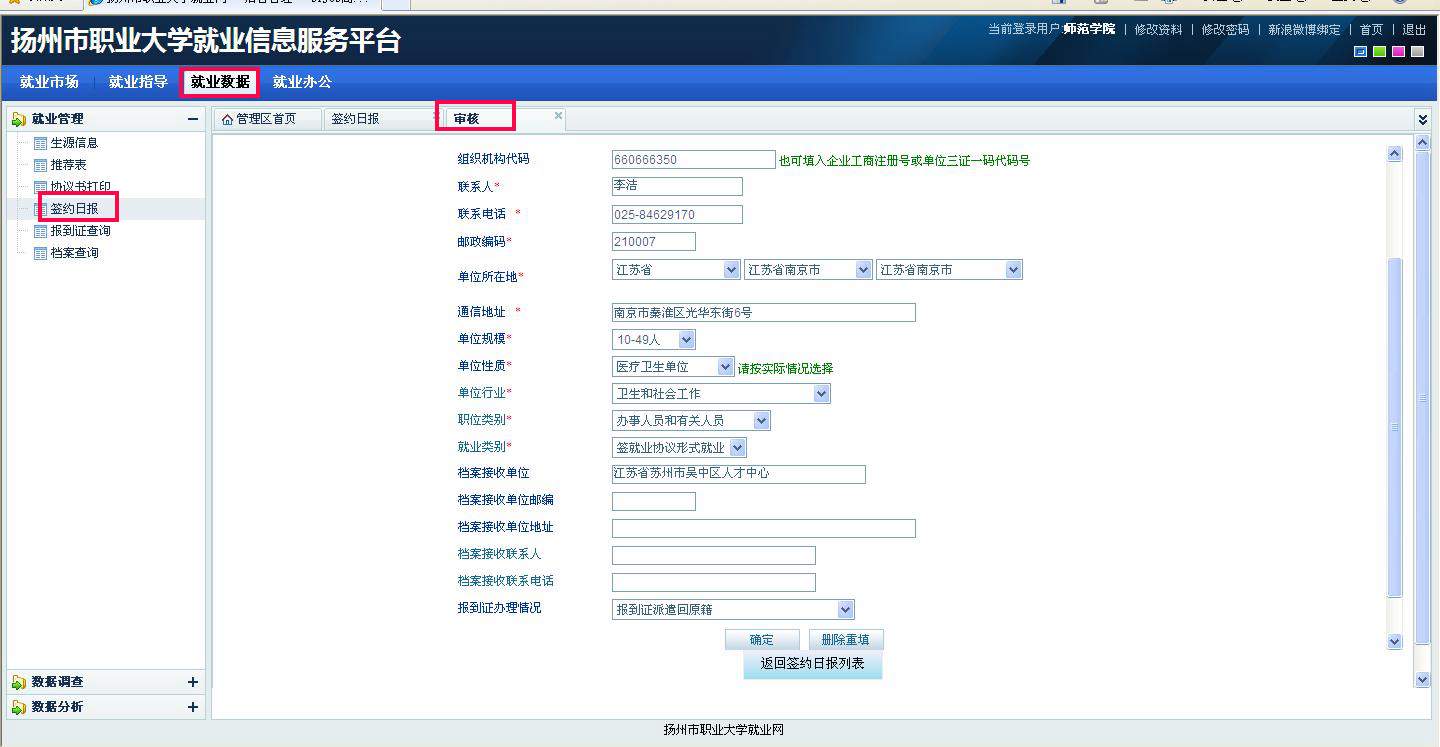Viewport: 1440px width, 747px height.
Task: Click the 组织机构代码 input field
Action: tap(693, 159)
